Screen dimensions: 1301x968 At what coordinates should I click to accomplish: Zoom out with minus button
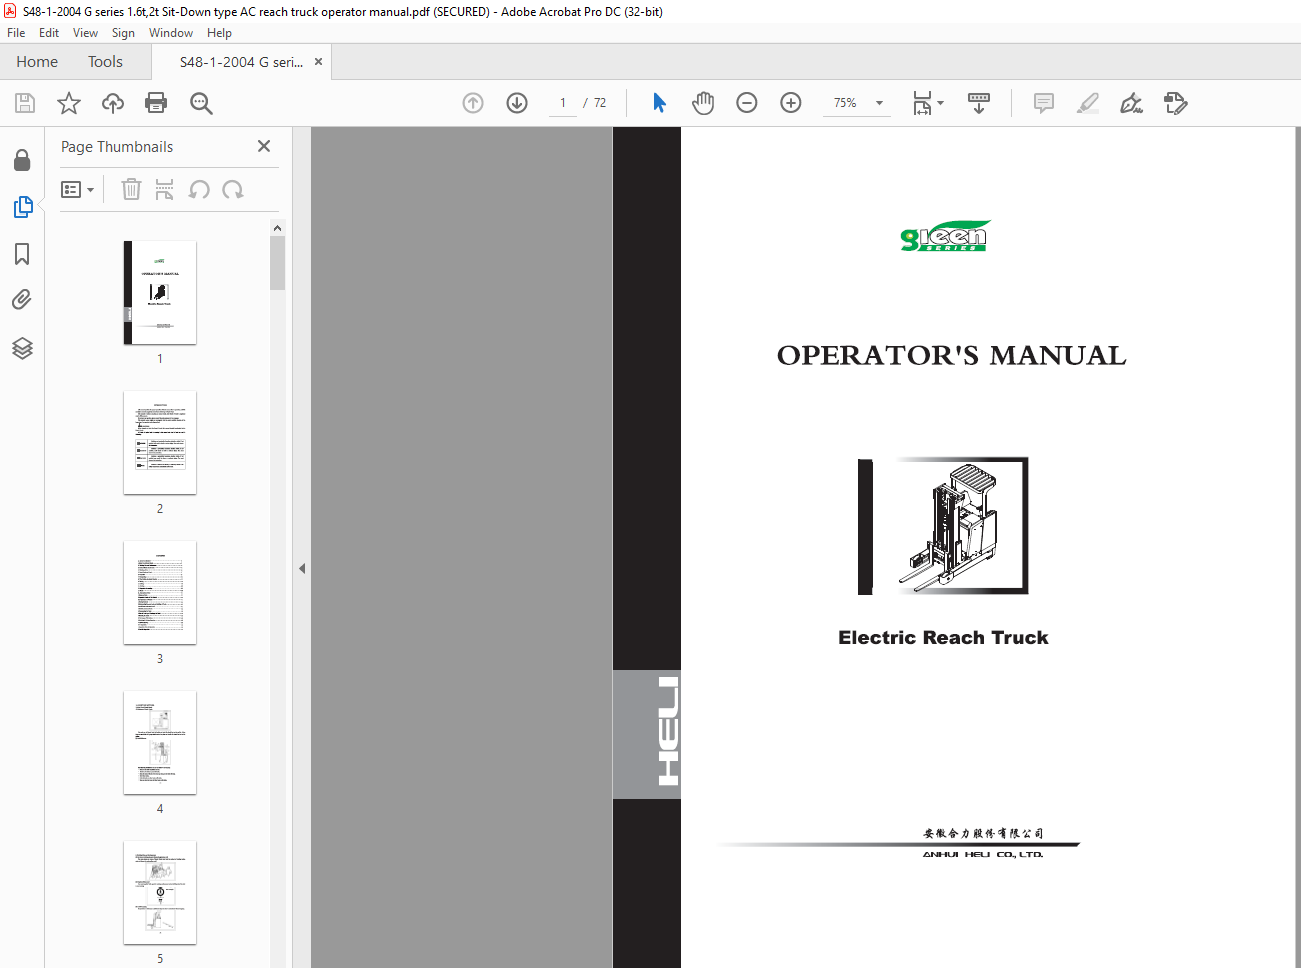pos(747,103)
